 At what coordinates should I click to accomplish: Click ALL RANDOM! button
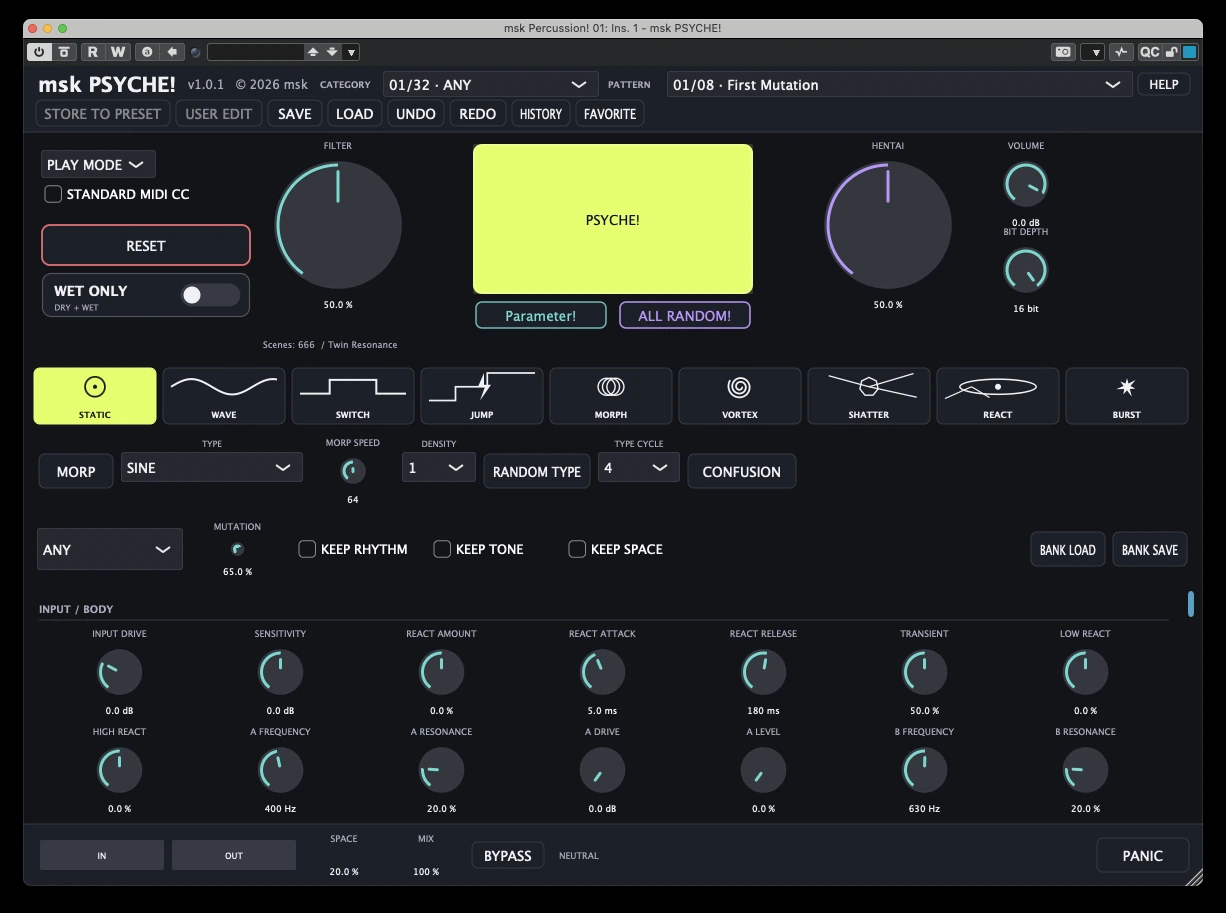tap(685, 316)
